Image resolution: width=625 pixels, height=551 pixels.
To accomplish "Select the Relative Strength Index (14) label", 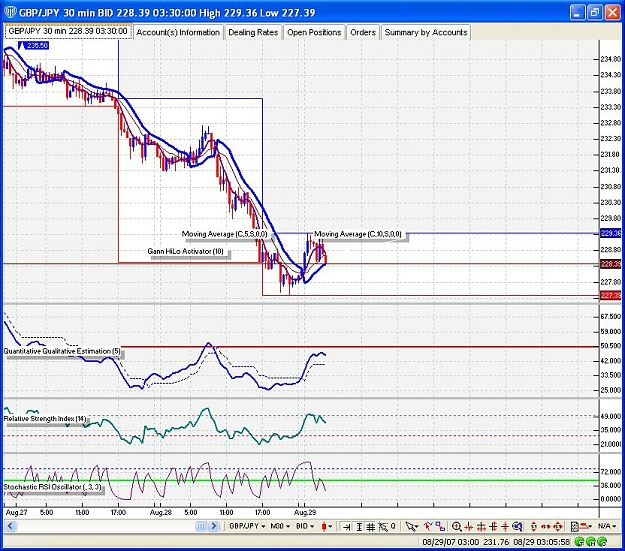I will (x=45, y=419).
